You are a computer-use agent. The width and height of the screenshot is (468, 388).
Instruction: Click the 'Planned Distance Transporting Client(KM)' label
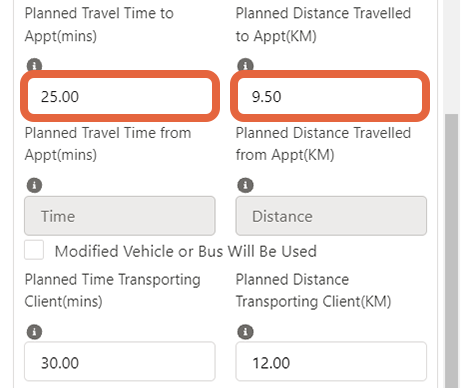click(x=313, y=290)
